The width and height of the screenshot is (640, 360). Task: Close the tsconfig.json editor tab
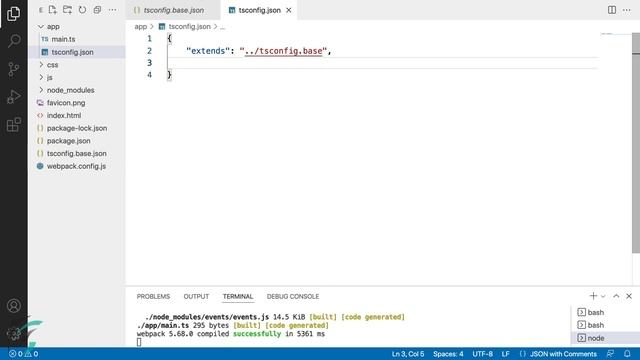pos(289,10)
